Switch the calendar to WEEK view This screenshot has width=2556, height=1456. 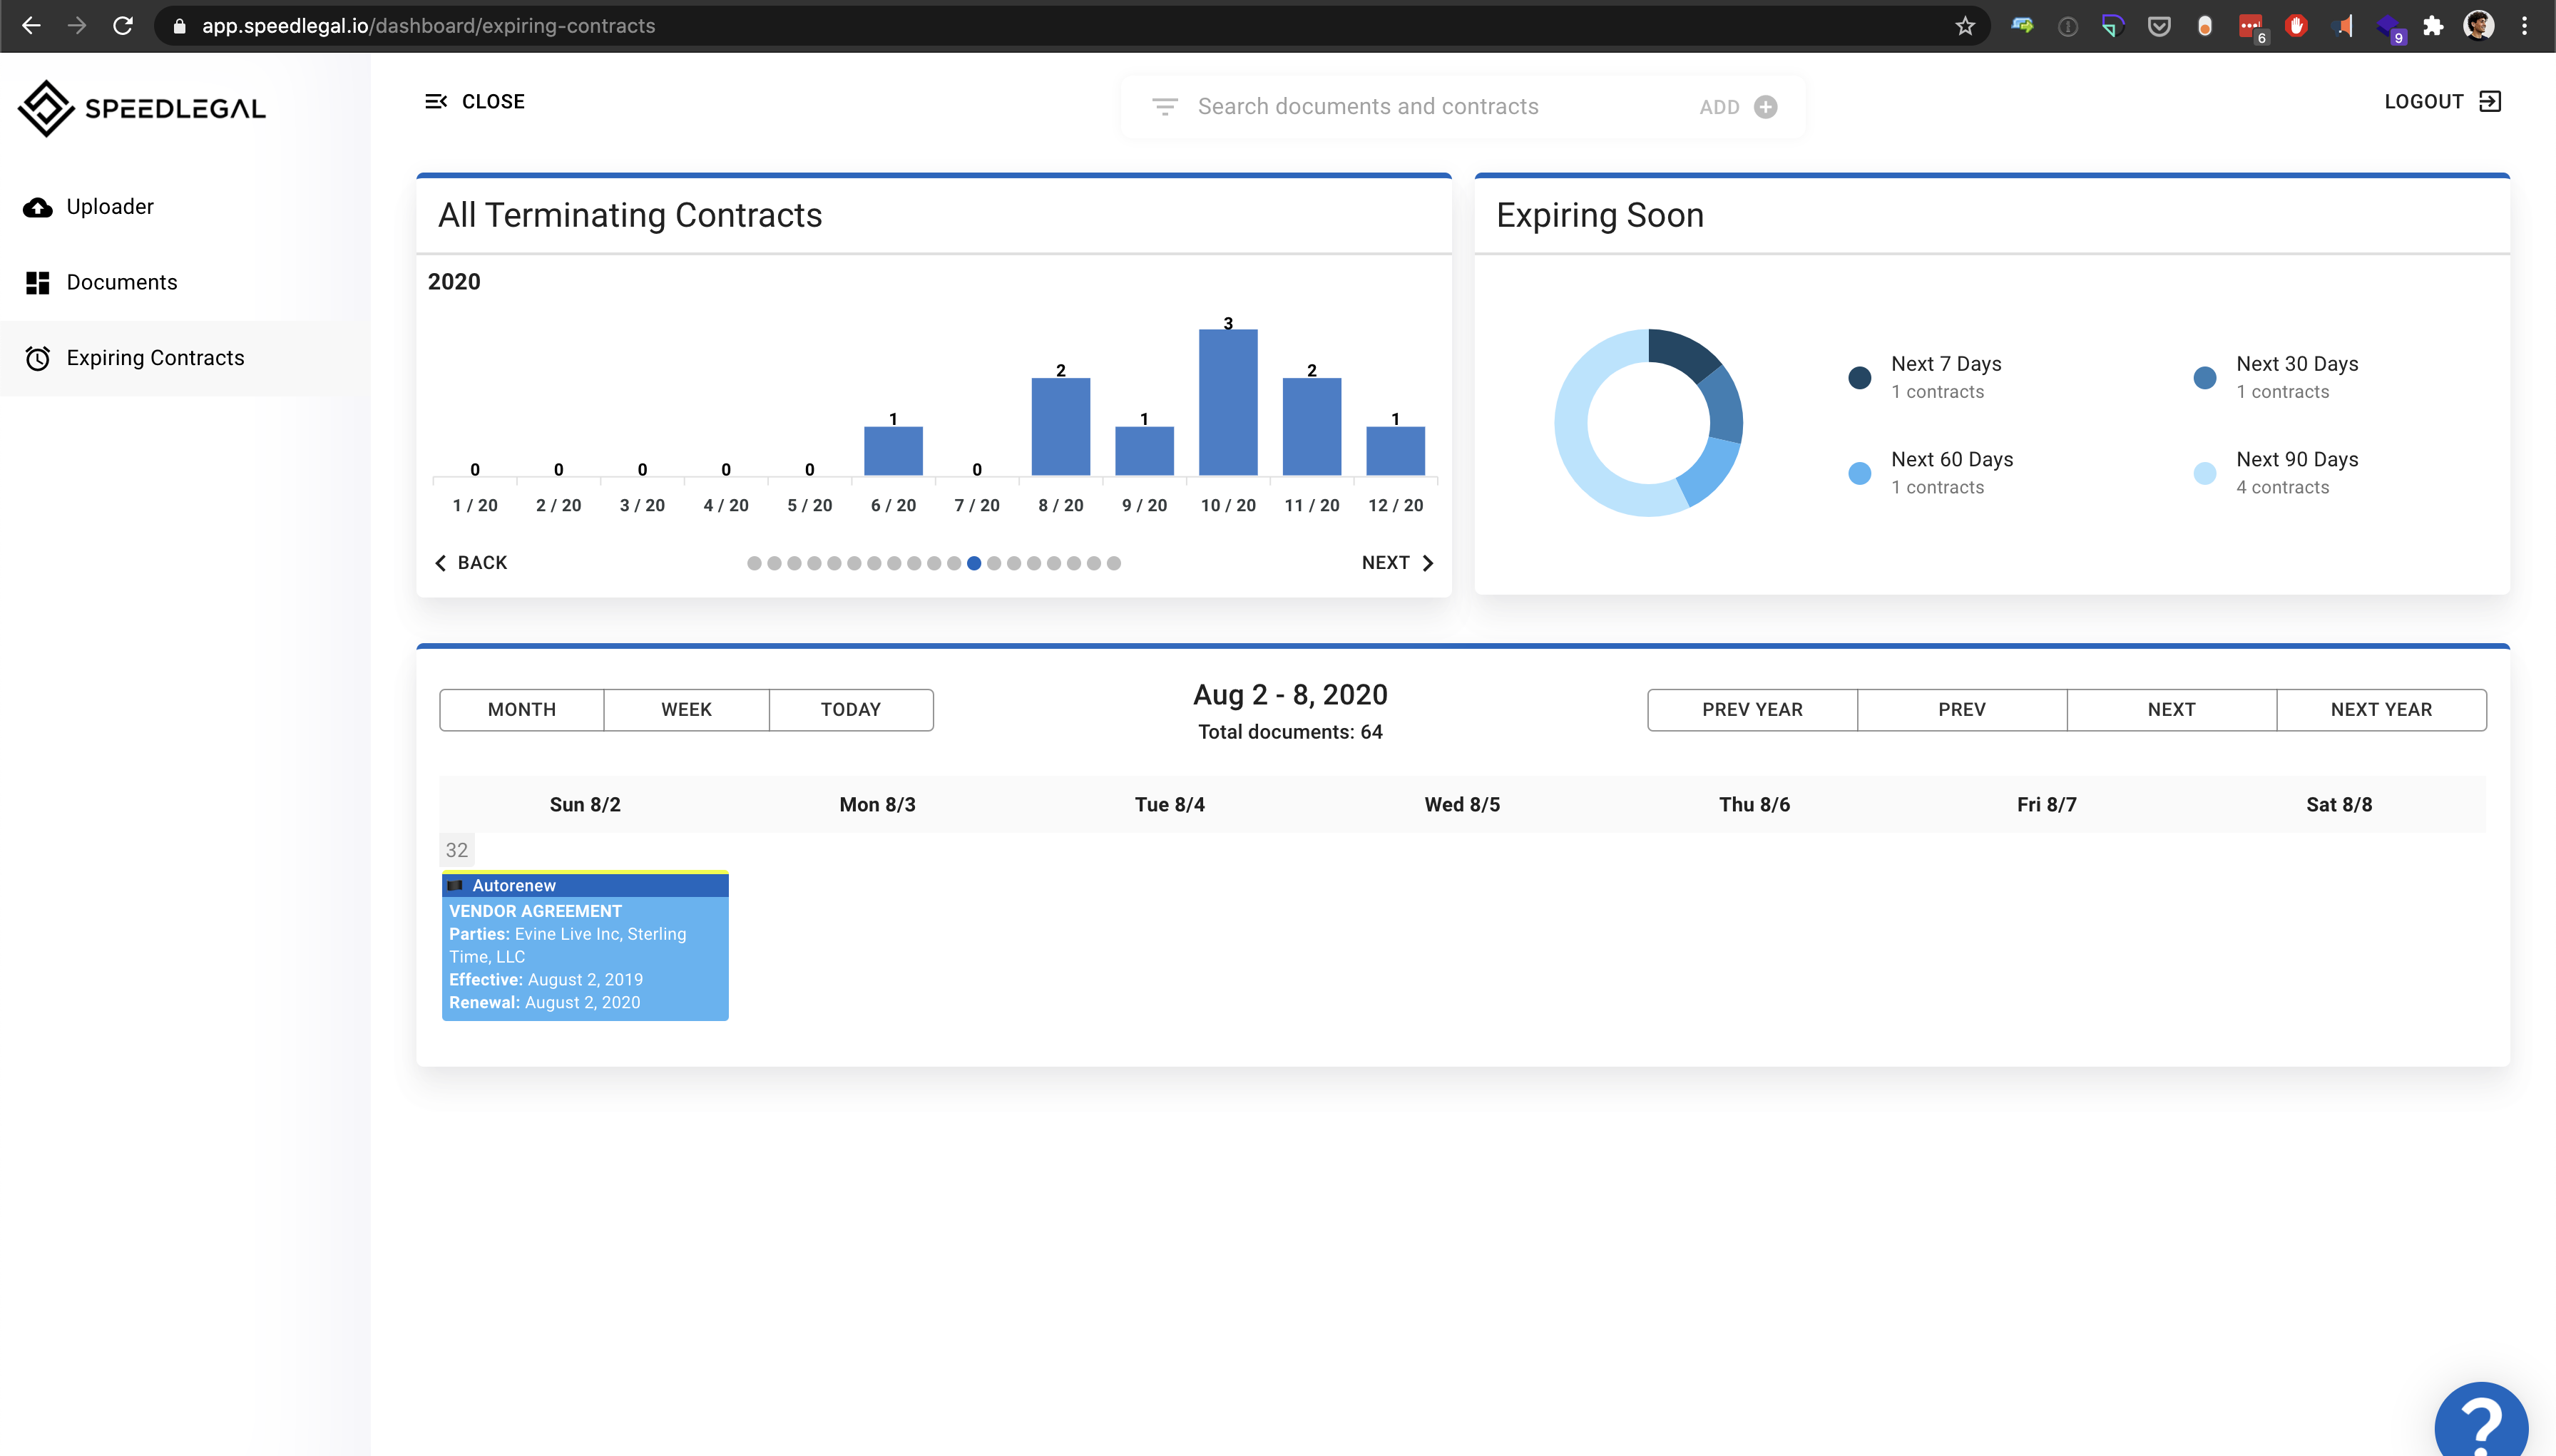tap(686, 709)
